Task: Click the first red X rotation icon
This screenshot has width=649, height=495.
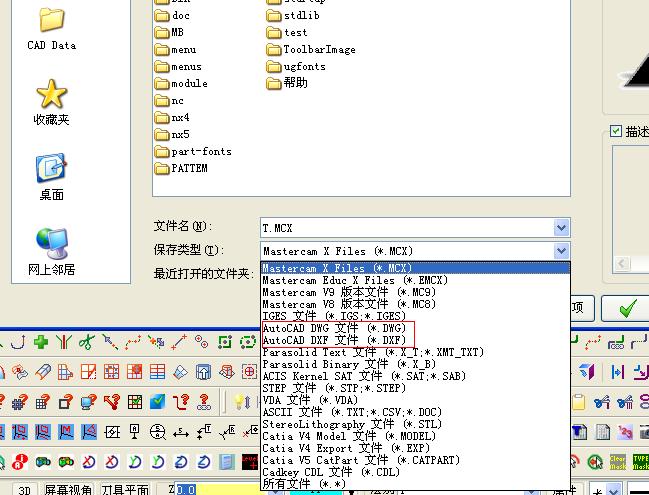Action: click(89, 461)
